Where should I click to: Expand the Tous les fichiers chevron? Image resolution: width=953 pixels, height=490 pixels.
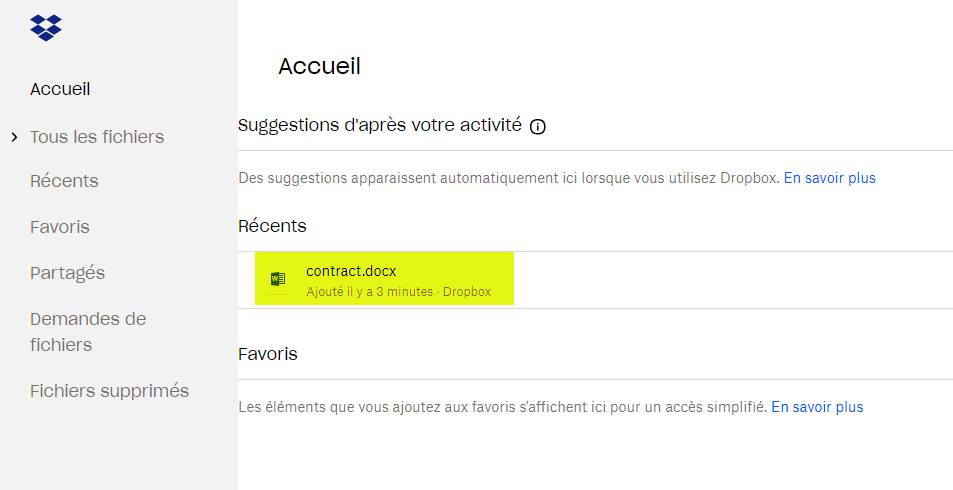(x=15, y=137)
